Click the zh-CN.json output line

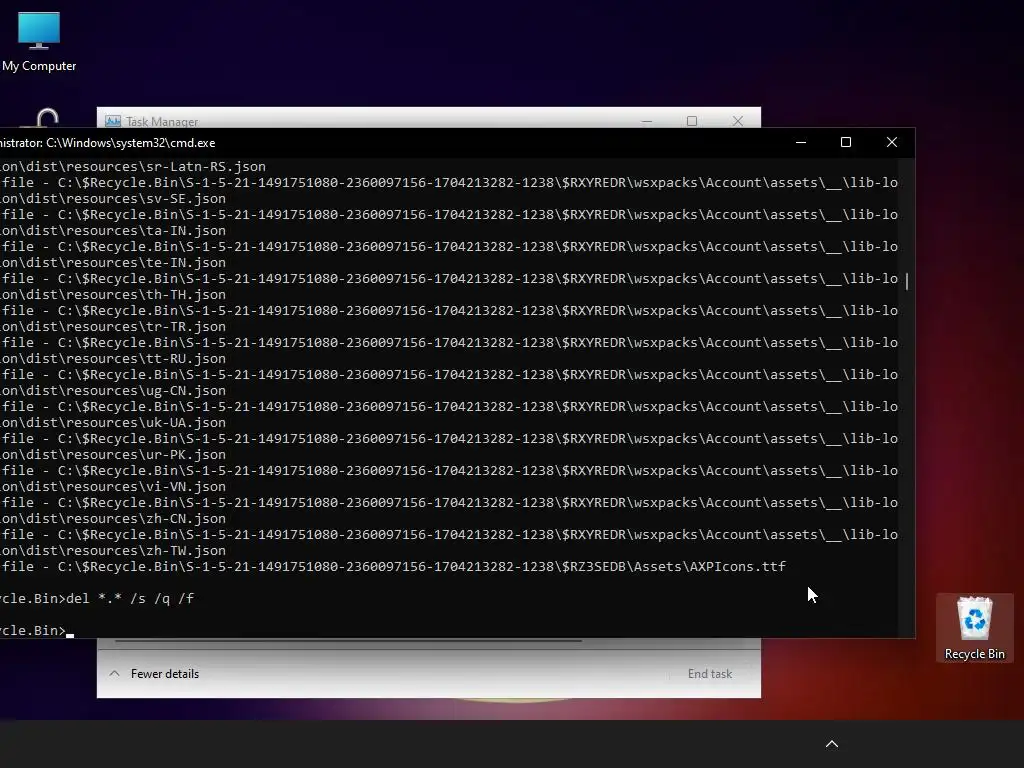click(113, 519)
